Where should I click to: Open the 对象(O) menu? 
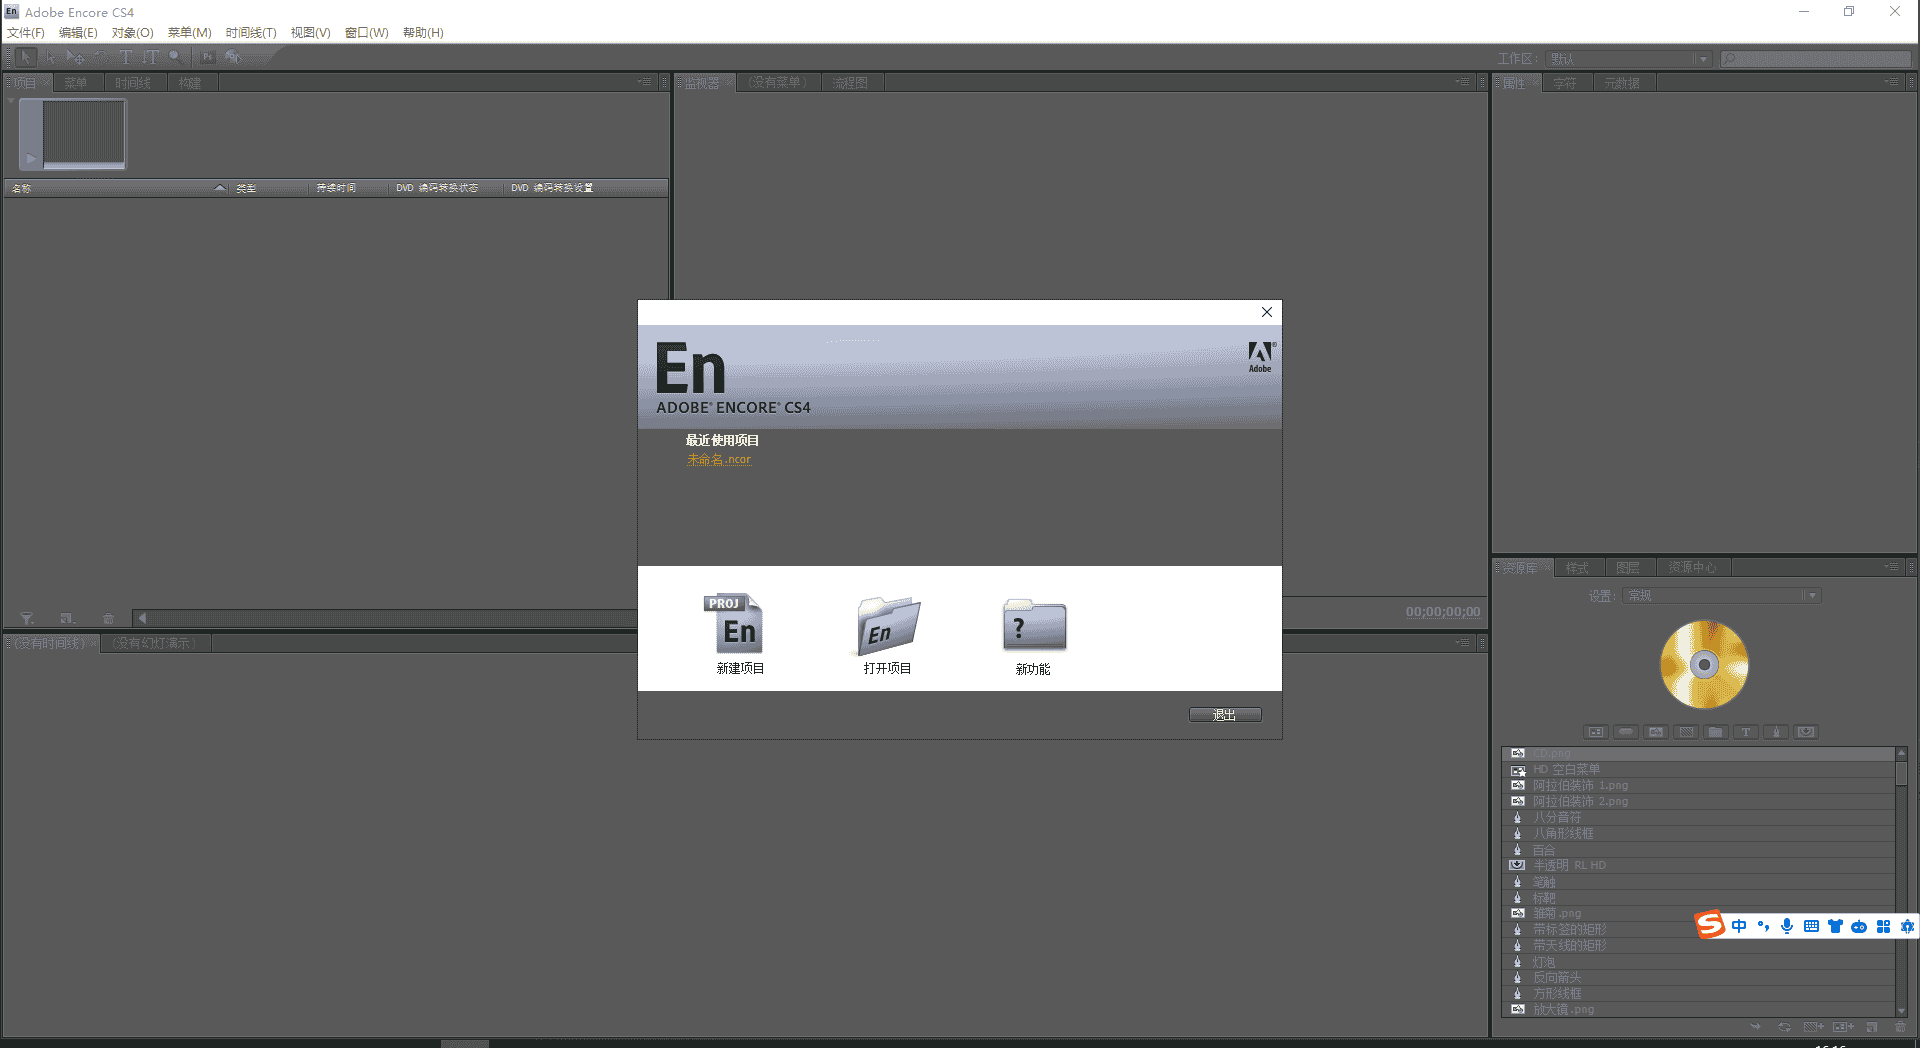(132, 33)
